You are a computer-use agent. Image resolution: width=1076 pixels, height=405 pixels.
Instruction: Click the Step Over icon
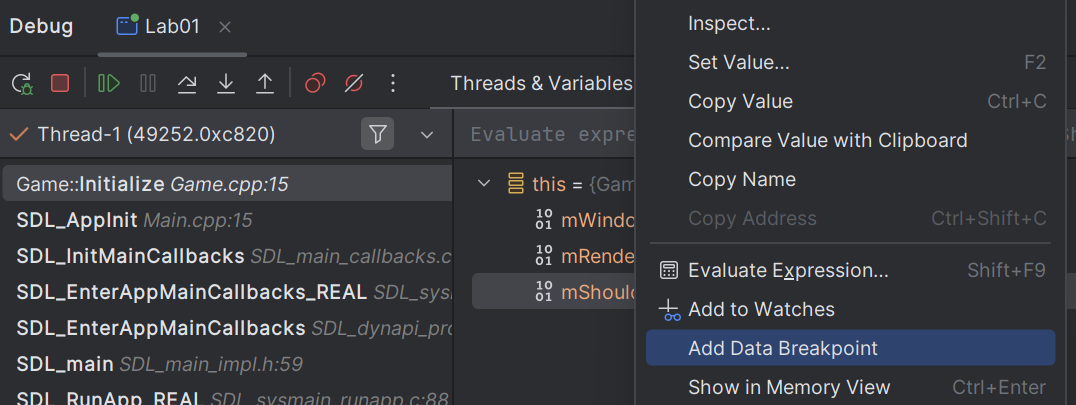187,84
